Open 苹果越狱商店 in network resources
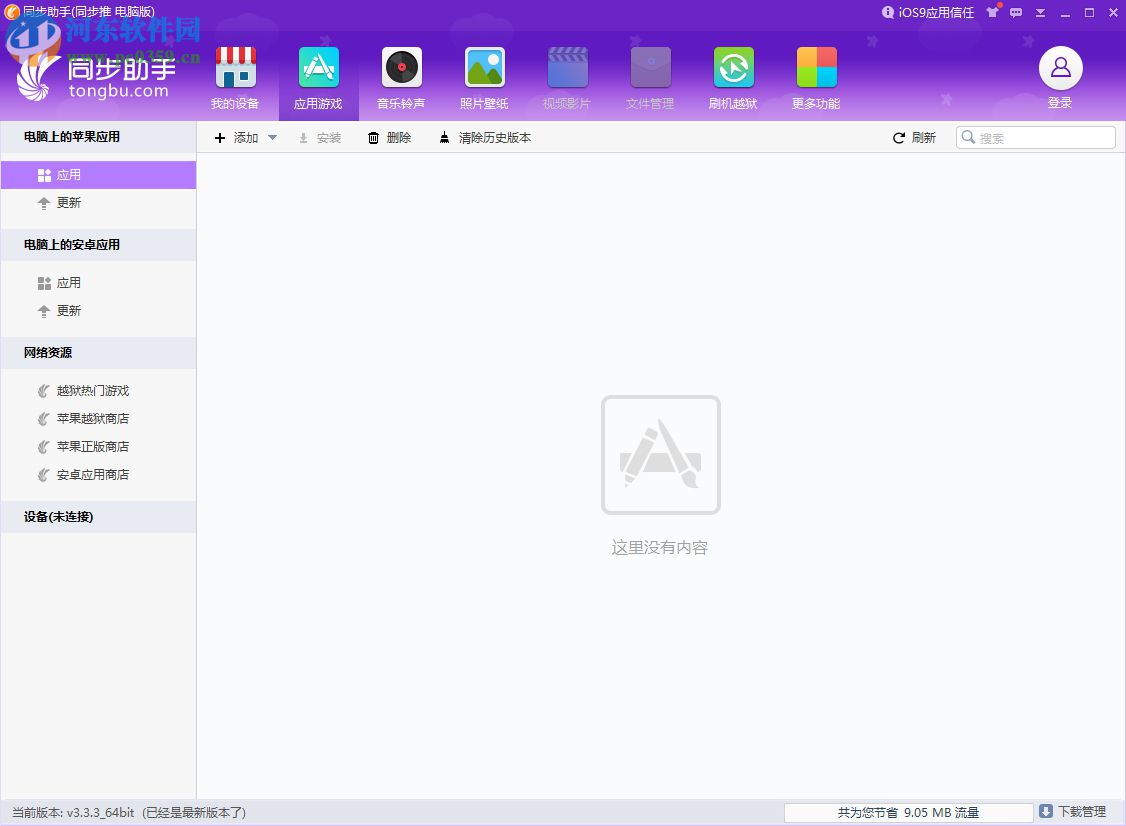Screen dimensions: 1126x826 click(98, 419)
